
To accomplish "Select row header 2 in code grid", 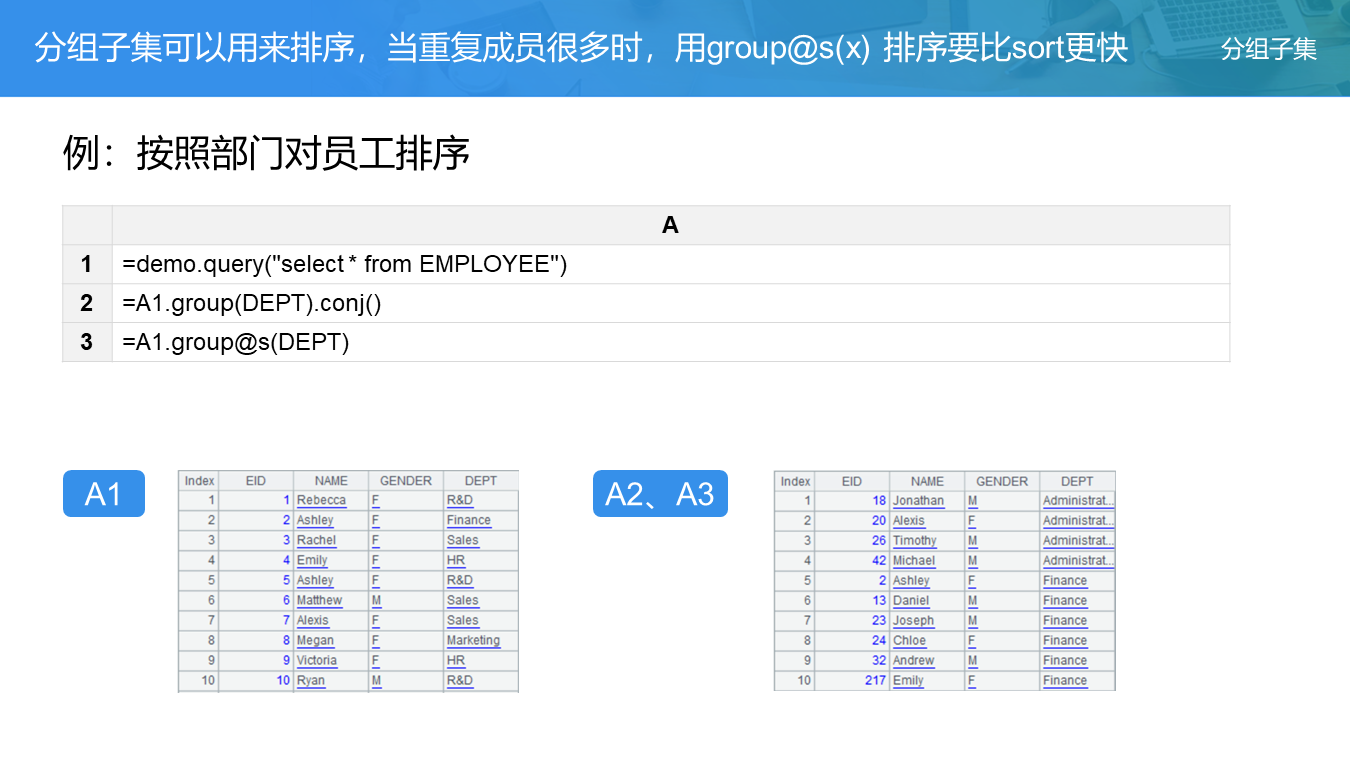I will click(87, 304).
